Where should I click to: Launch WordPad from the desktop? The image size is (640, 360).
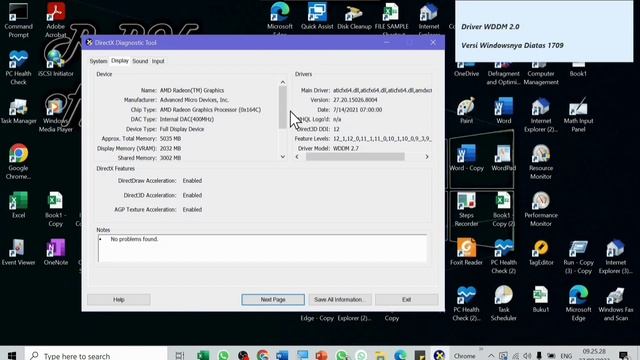pos(503,158)
